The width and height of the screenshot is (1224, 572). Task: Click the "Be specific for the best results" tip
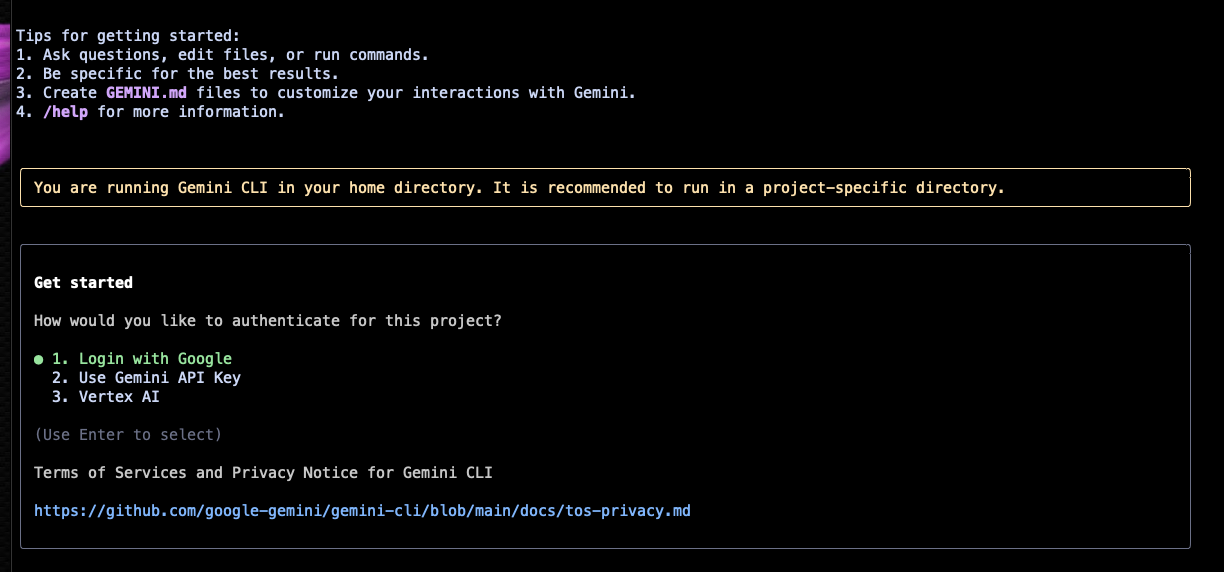pos(190,74)
